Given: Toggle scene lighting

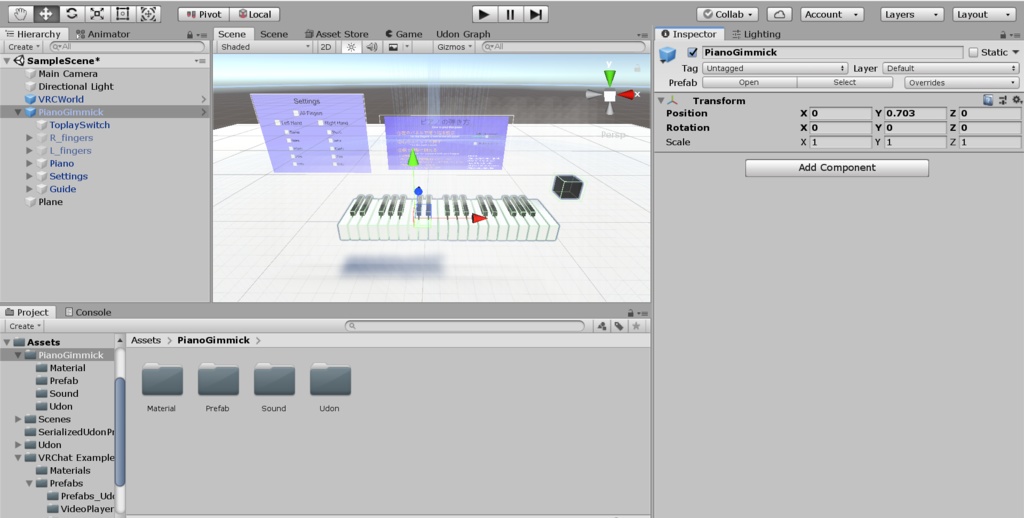Looking at the screenshot, I should pos(351,47).
